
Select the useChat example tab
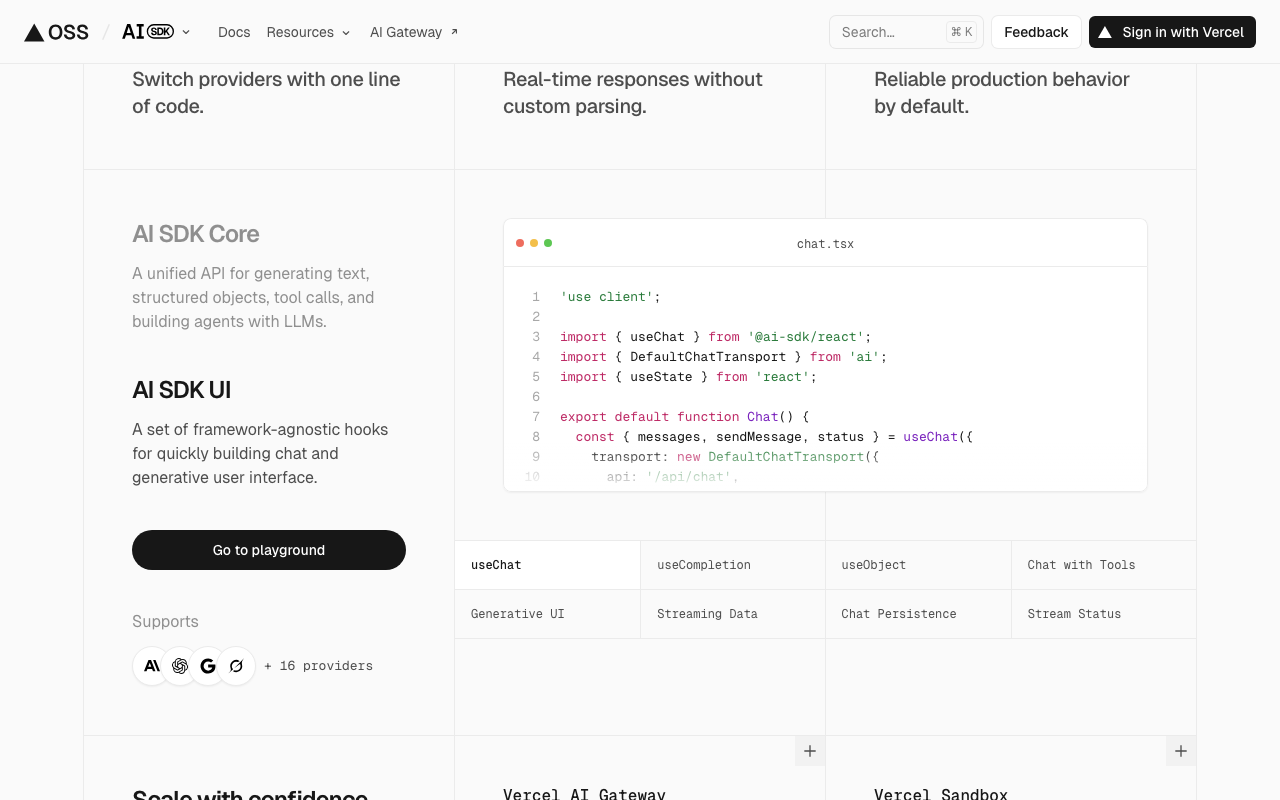pos(547,565)
